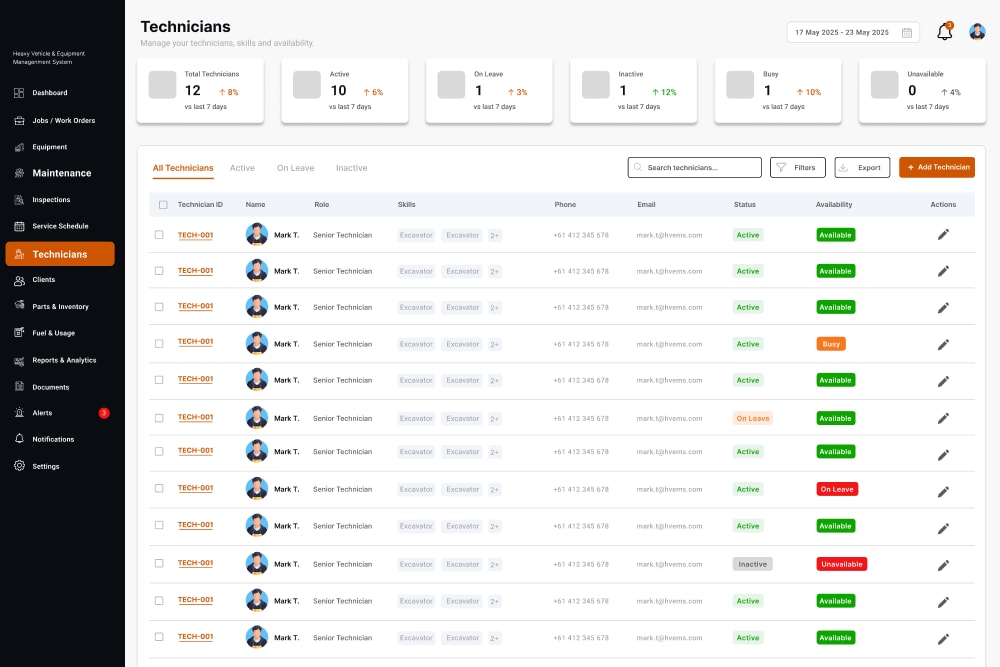This screenshot has width=1000, height=667.
Task: Click the grey Inactive status badge
Action: click(753, 564)
